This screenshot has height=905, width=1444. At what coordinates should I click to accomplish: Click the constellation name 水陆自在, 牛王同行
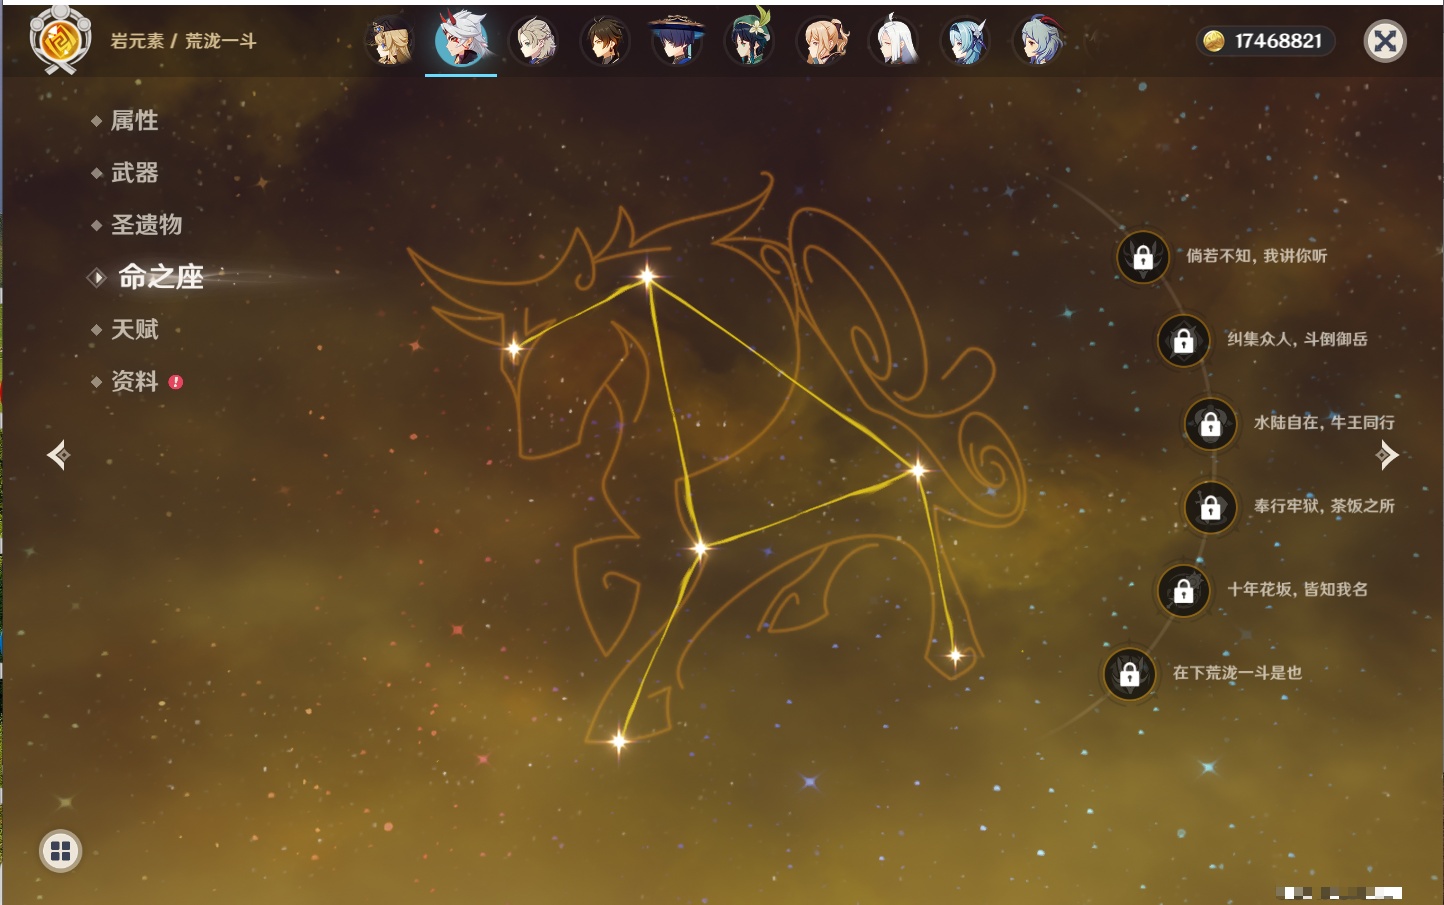[x=1324, y=423]
